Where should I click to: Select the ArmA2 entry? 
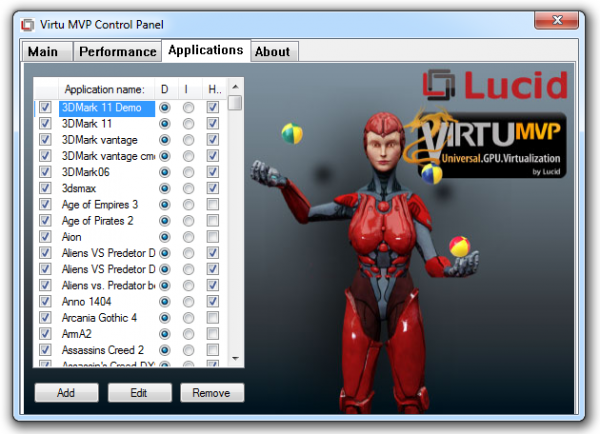77,334
